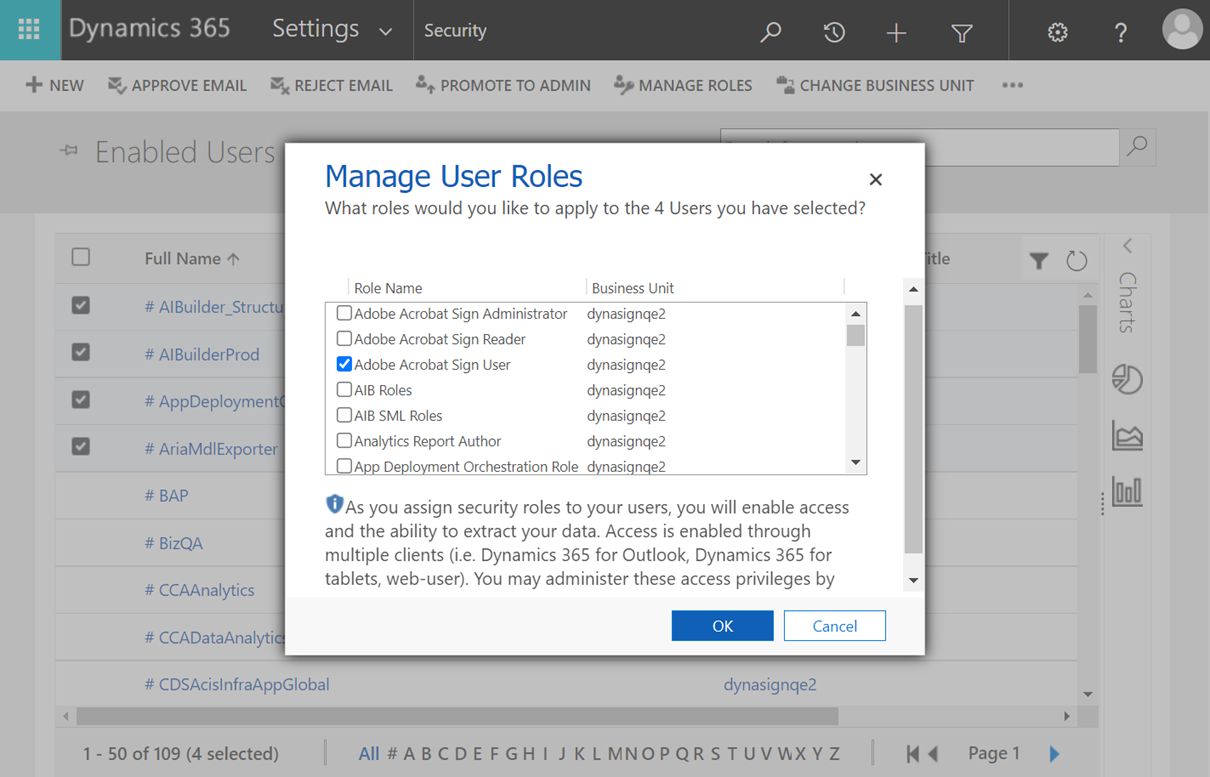Click the records search input field
This screenshot has width=1210, height=777.
click(919, 147)
